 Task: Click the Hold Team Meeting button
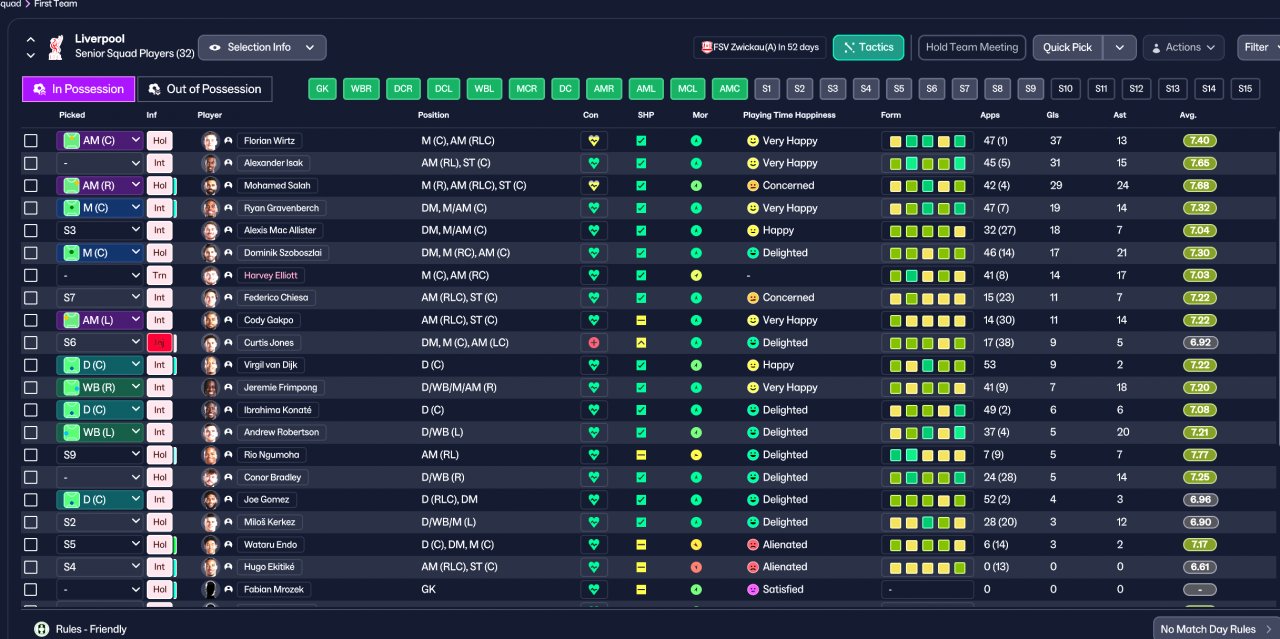(x=972, y=47)
